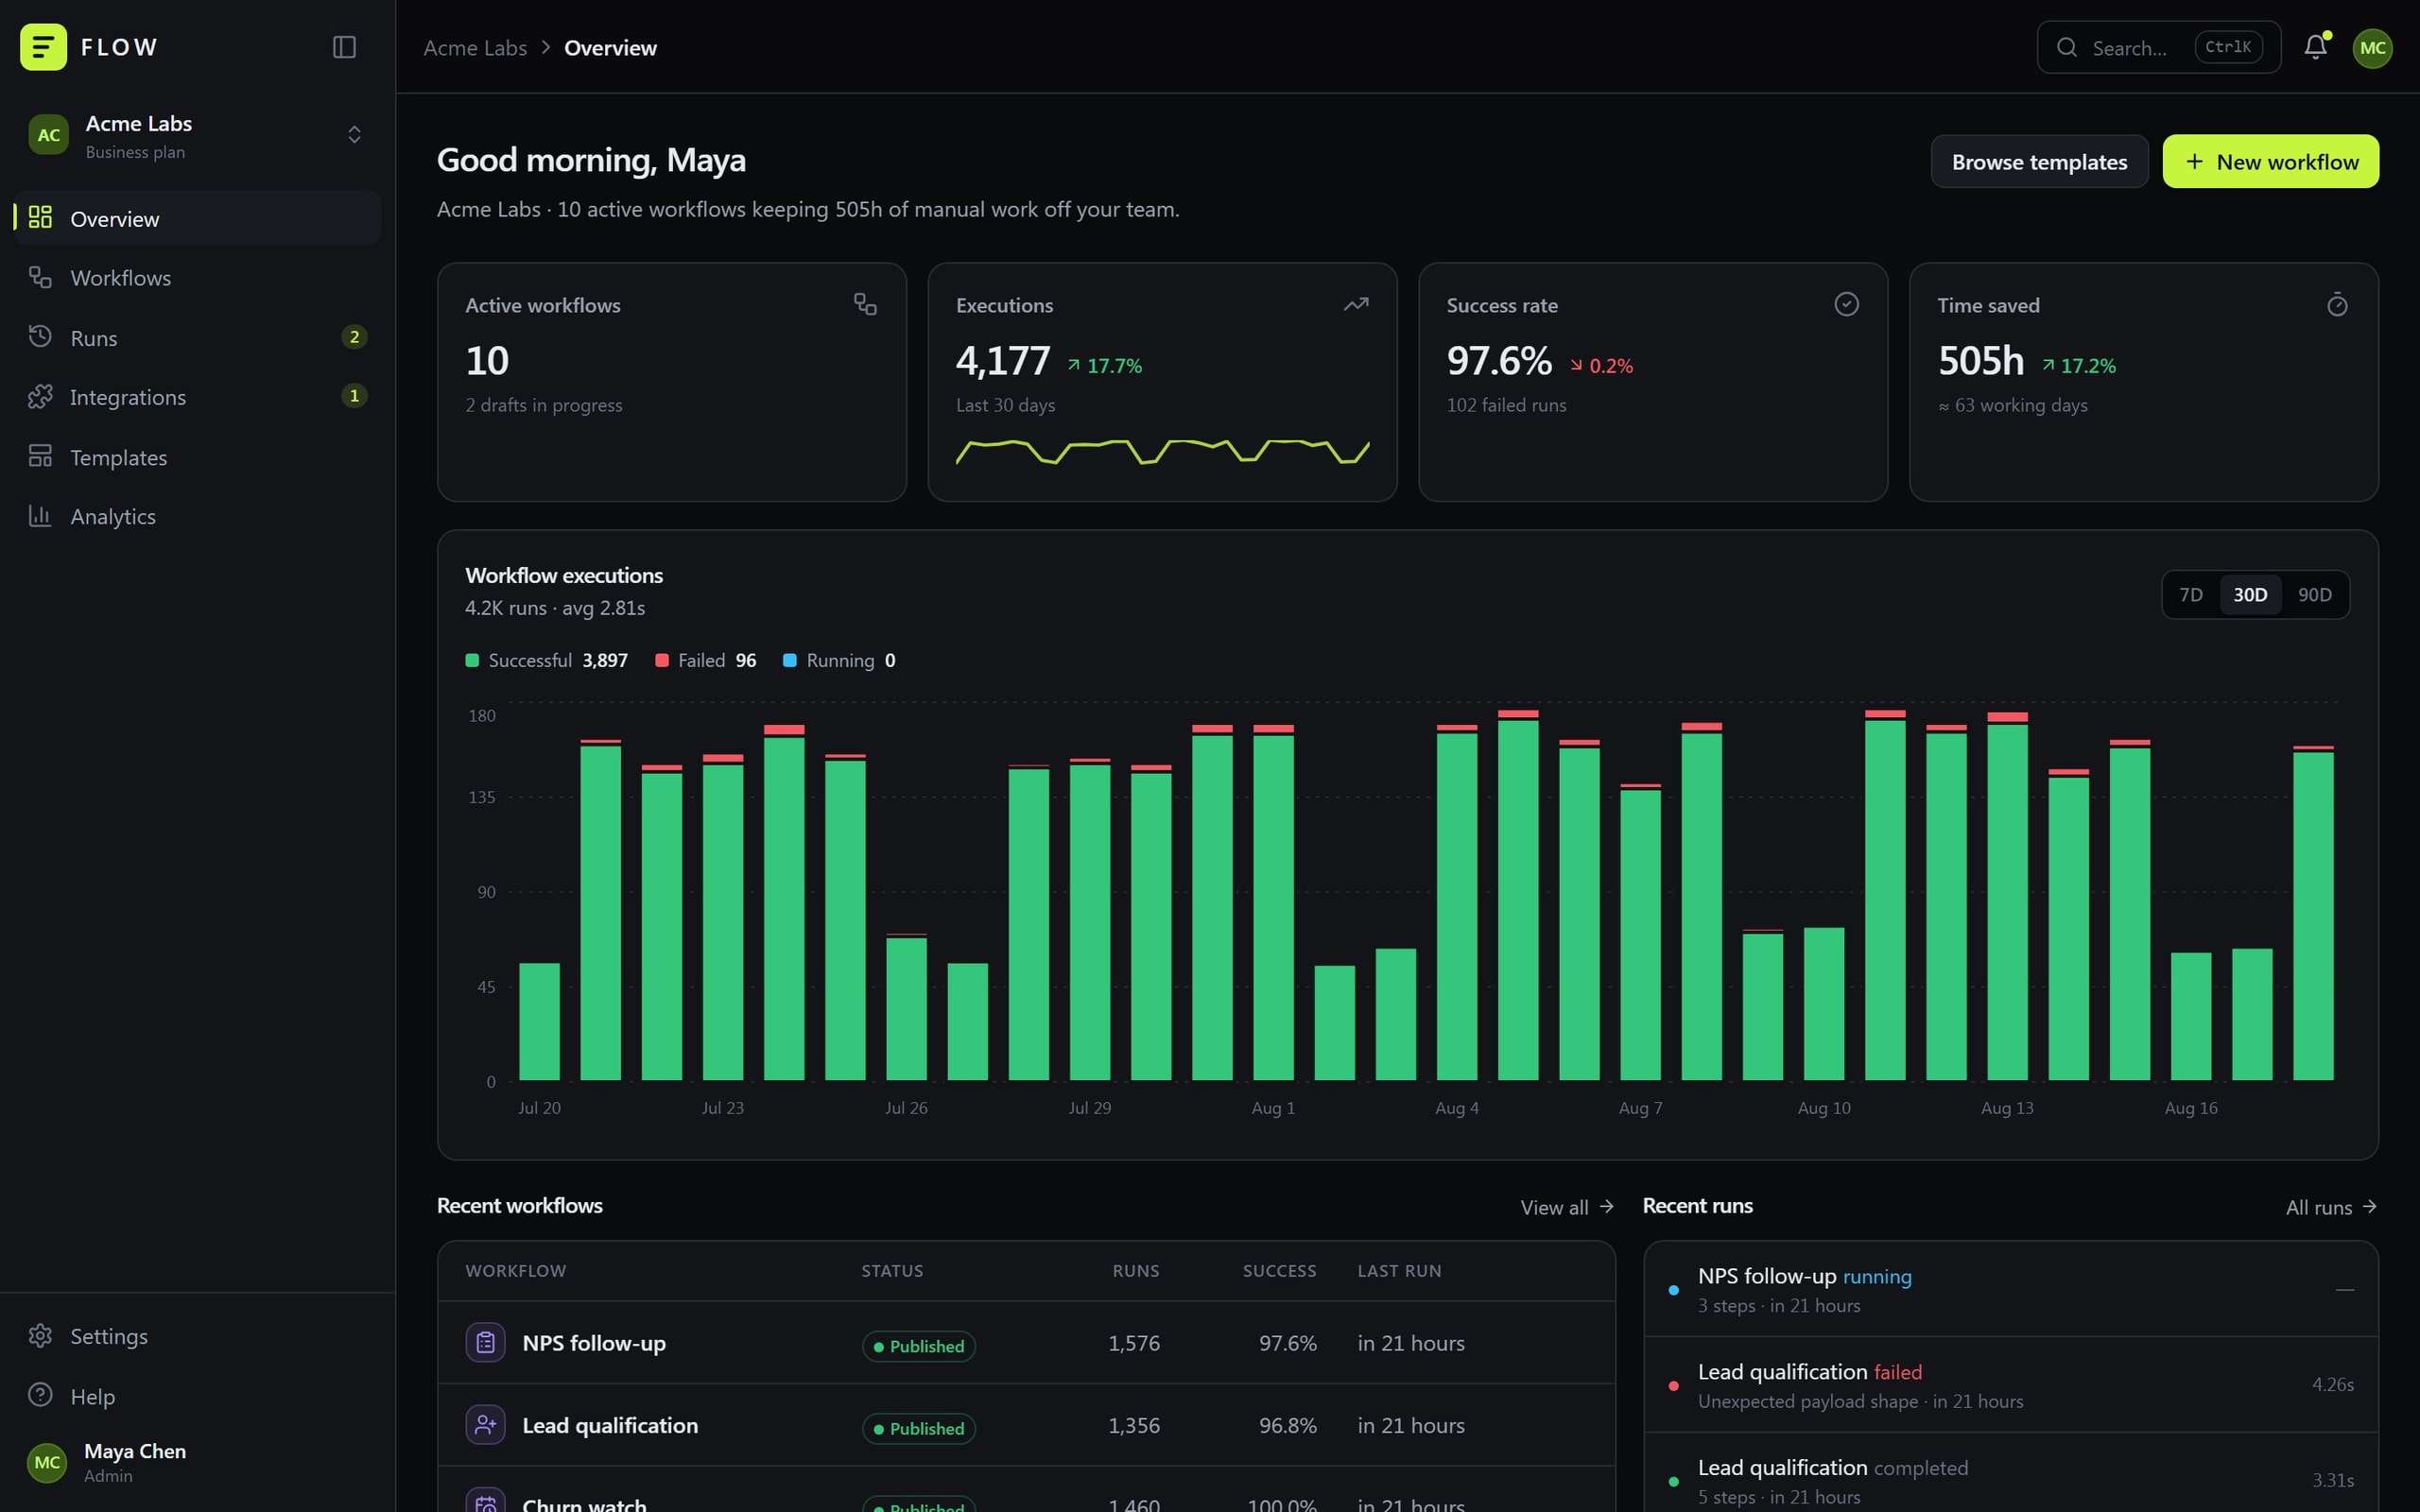Viewport: 2420px width, 1512px height.
Task: Click the Help question mark icon
Action: [40, 1395]
